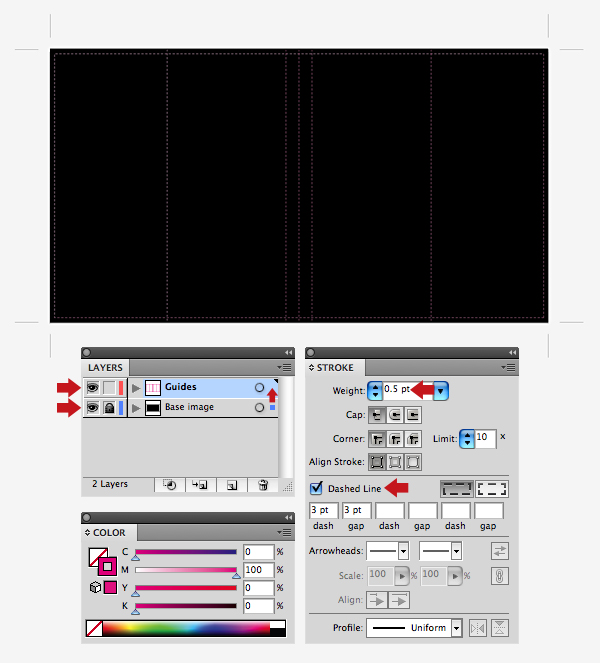
Task: Click flip profile across icon
Action: point(499,628)
